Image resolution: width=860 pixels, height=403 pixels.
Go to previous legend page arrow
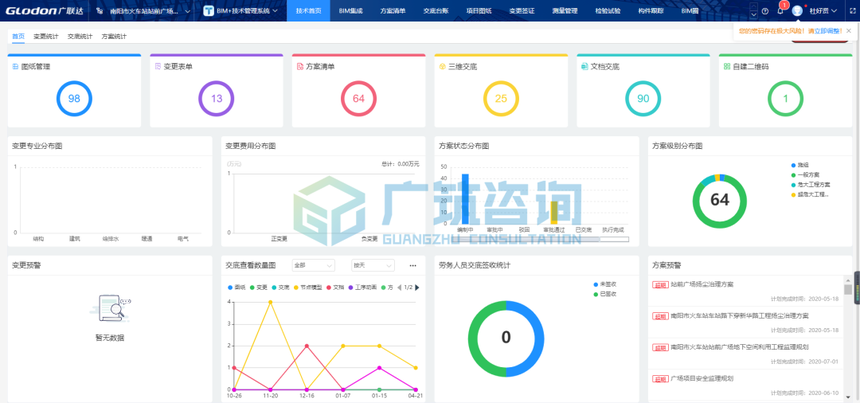tap(399, 287)
